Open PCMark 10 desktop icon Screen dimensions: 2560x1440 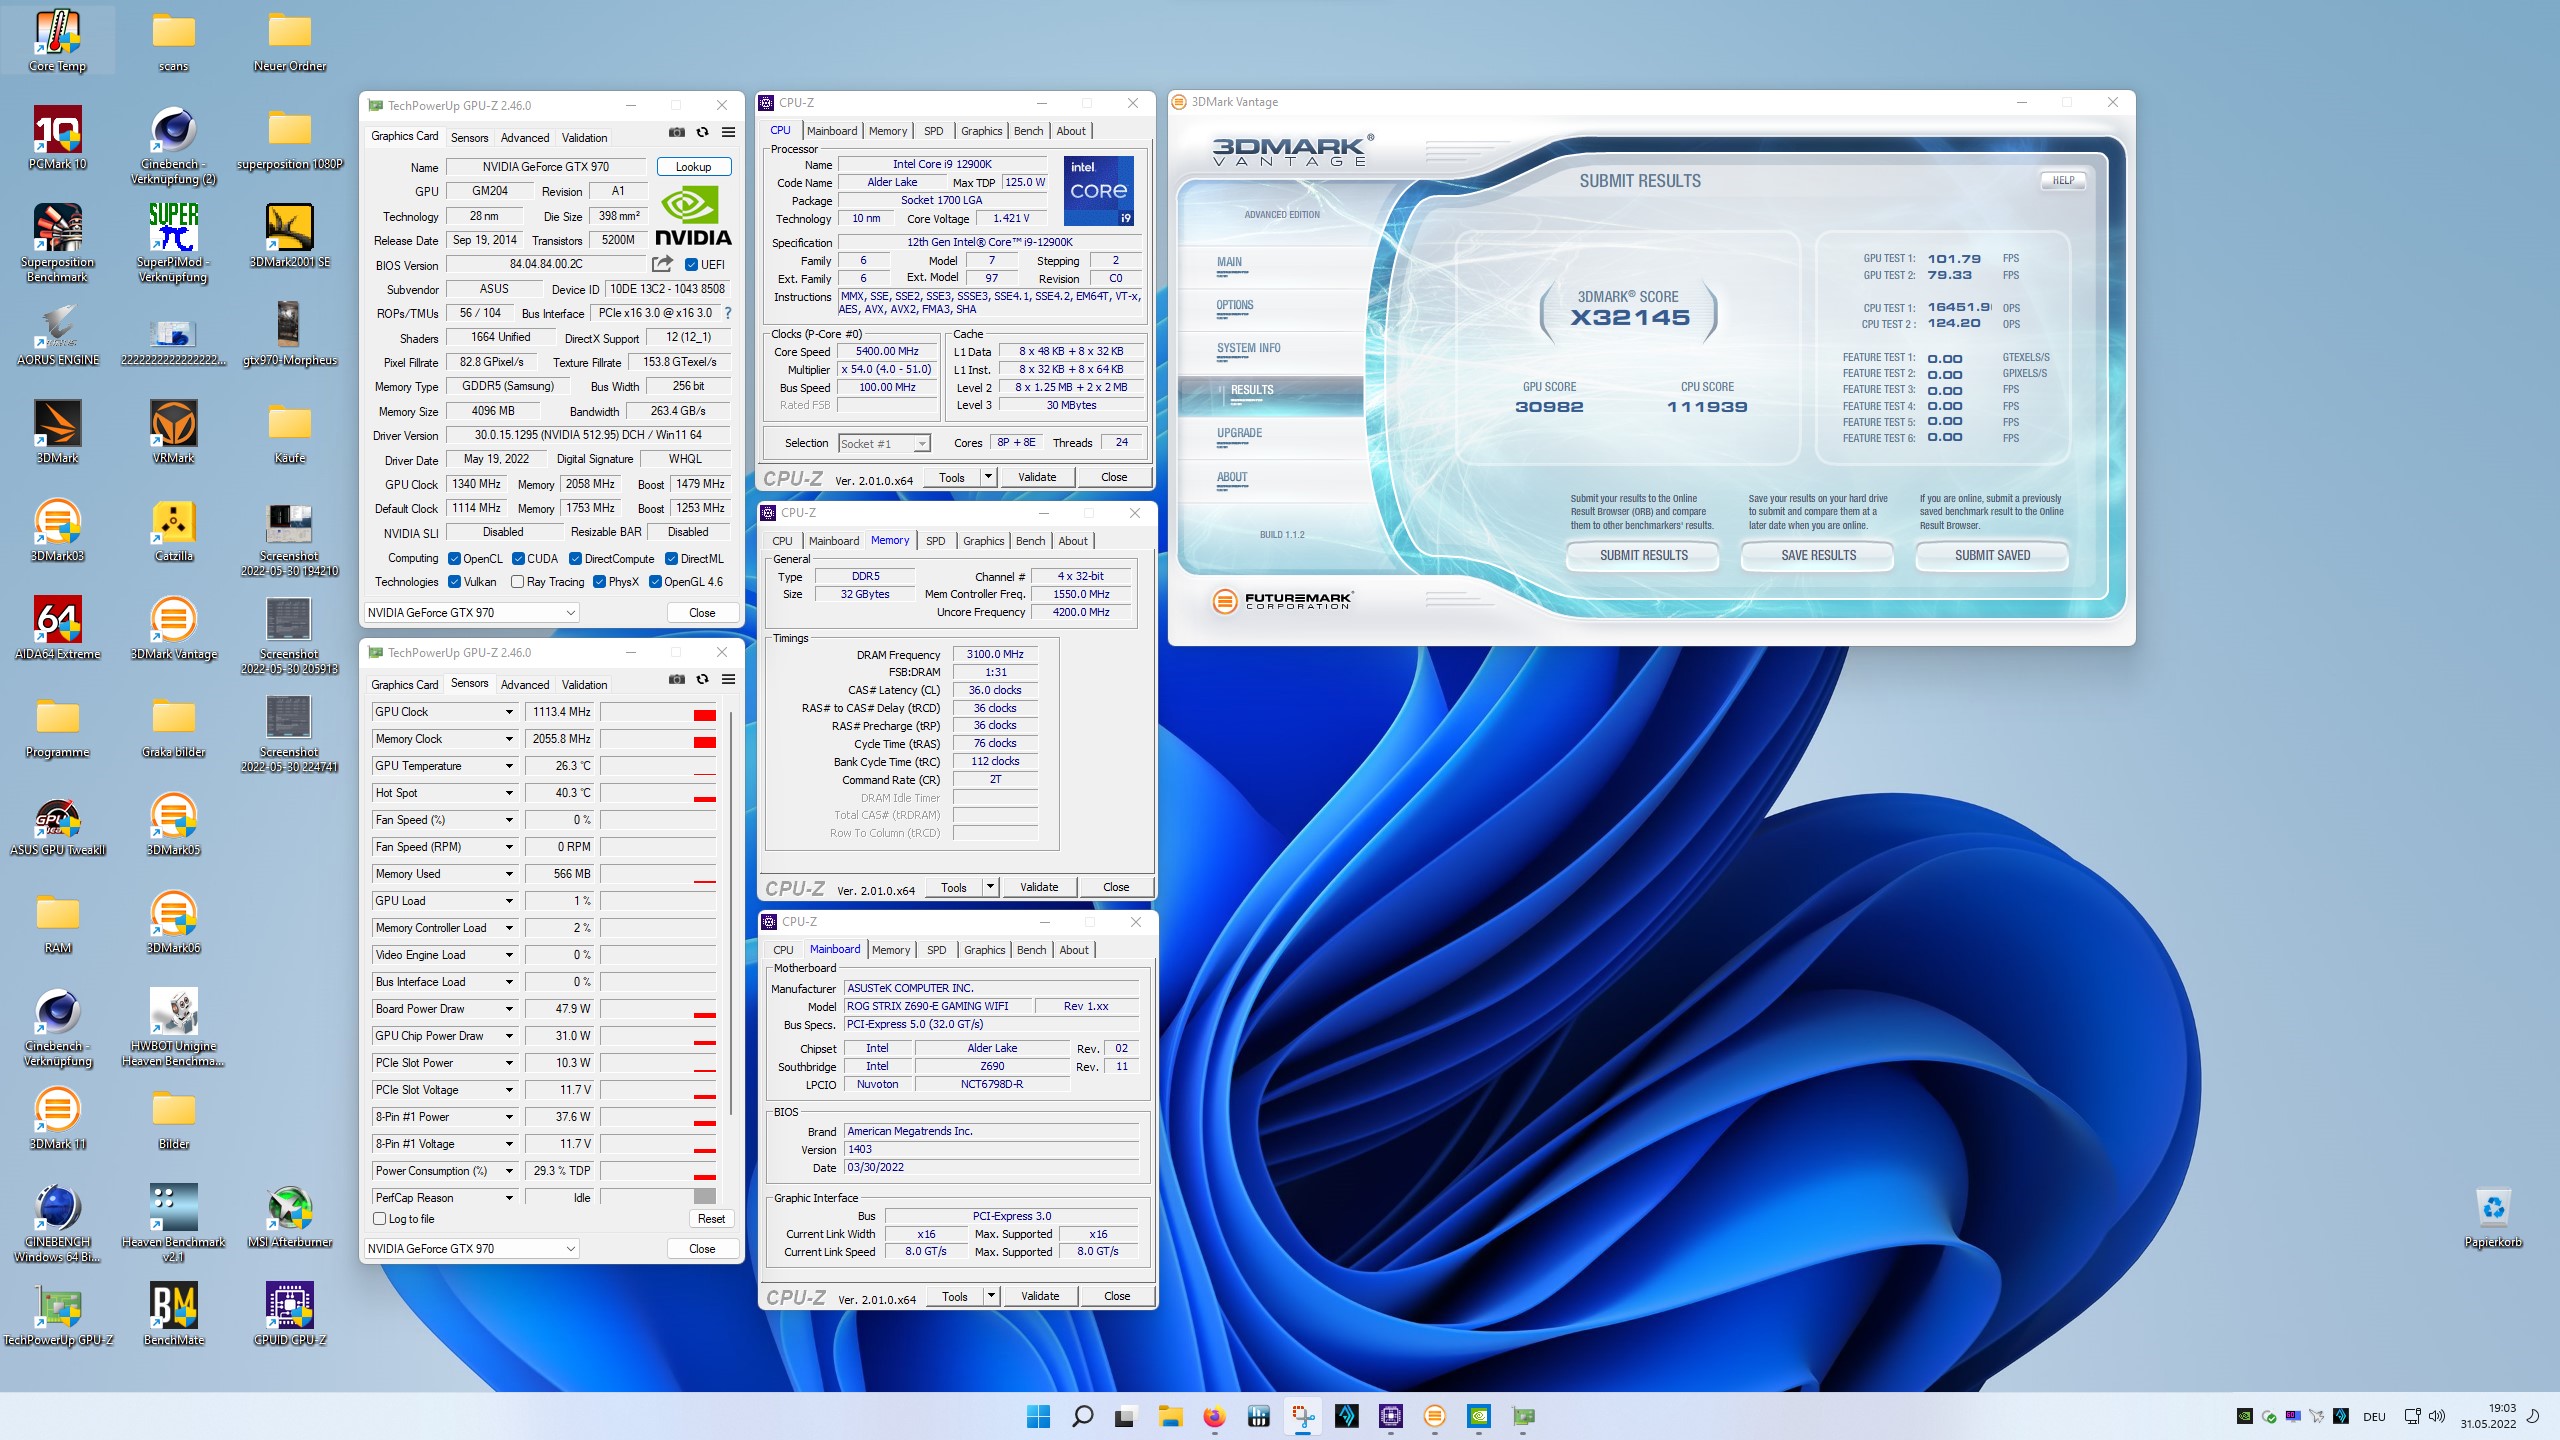tap(58, 139)
